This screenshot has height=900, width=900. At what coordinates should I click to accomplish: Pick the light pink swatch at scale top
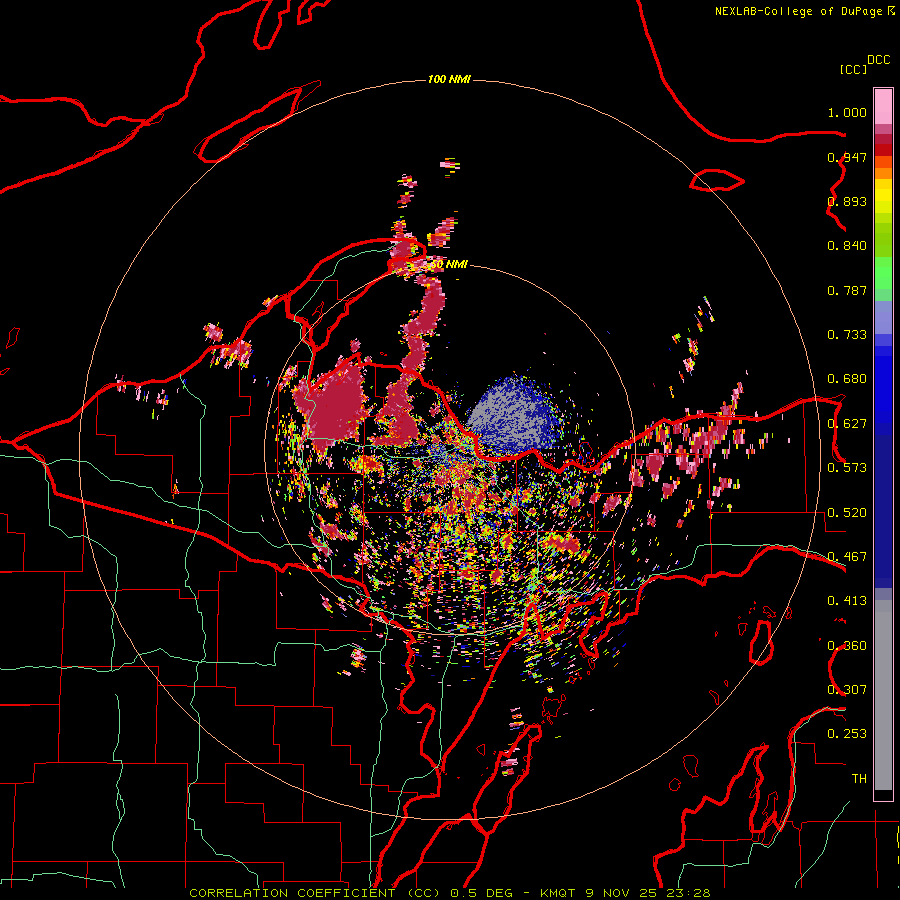(x=883, y=106)
